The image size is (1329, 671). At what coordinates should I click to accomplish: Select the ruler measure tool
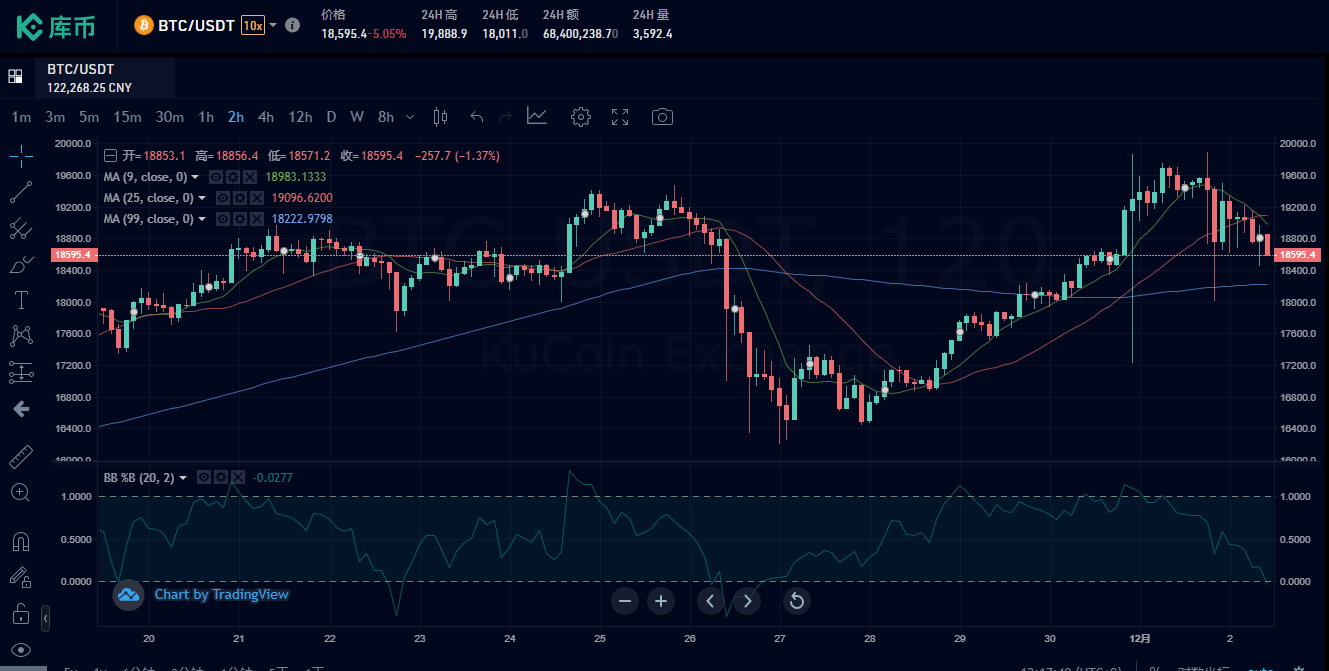[21, 458]
